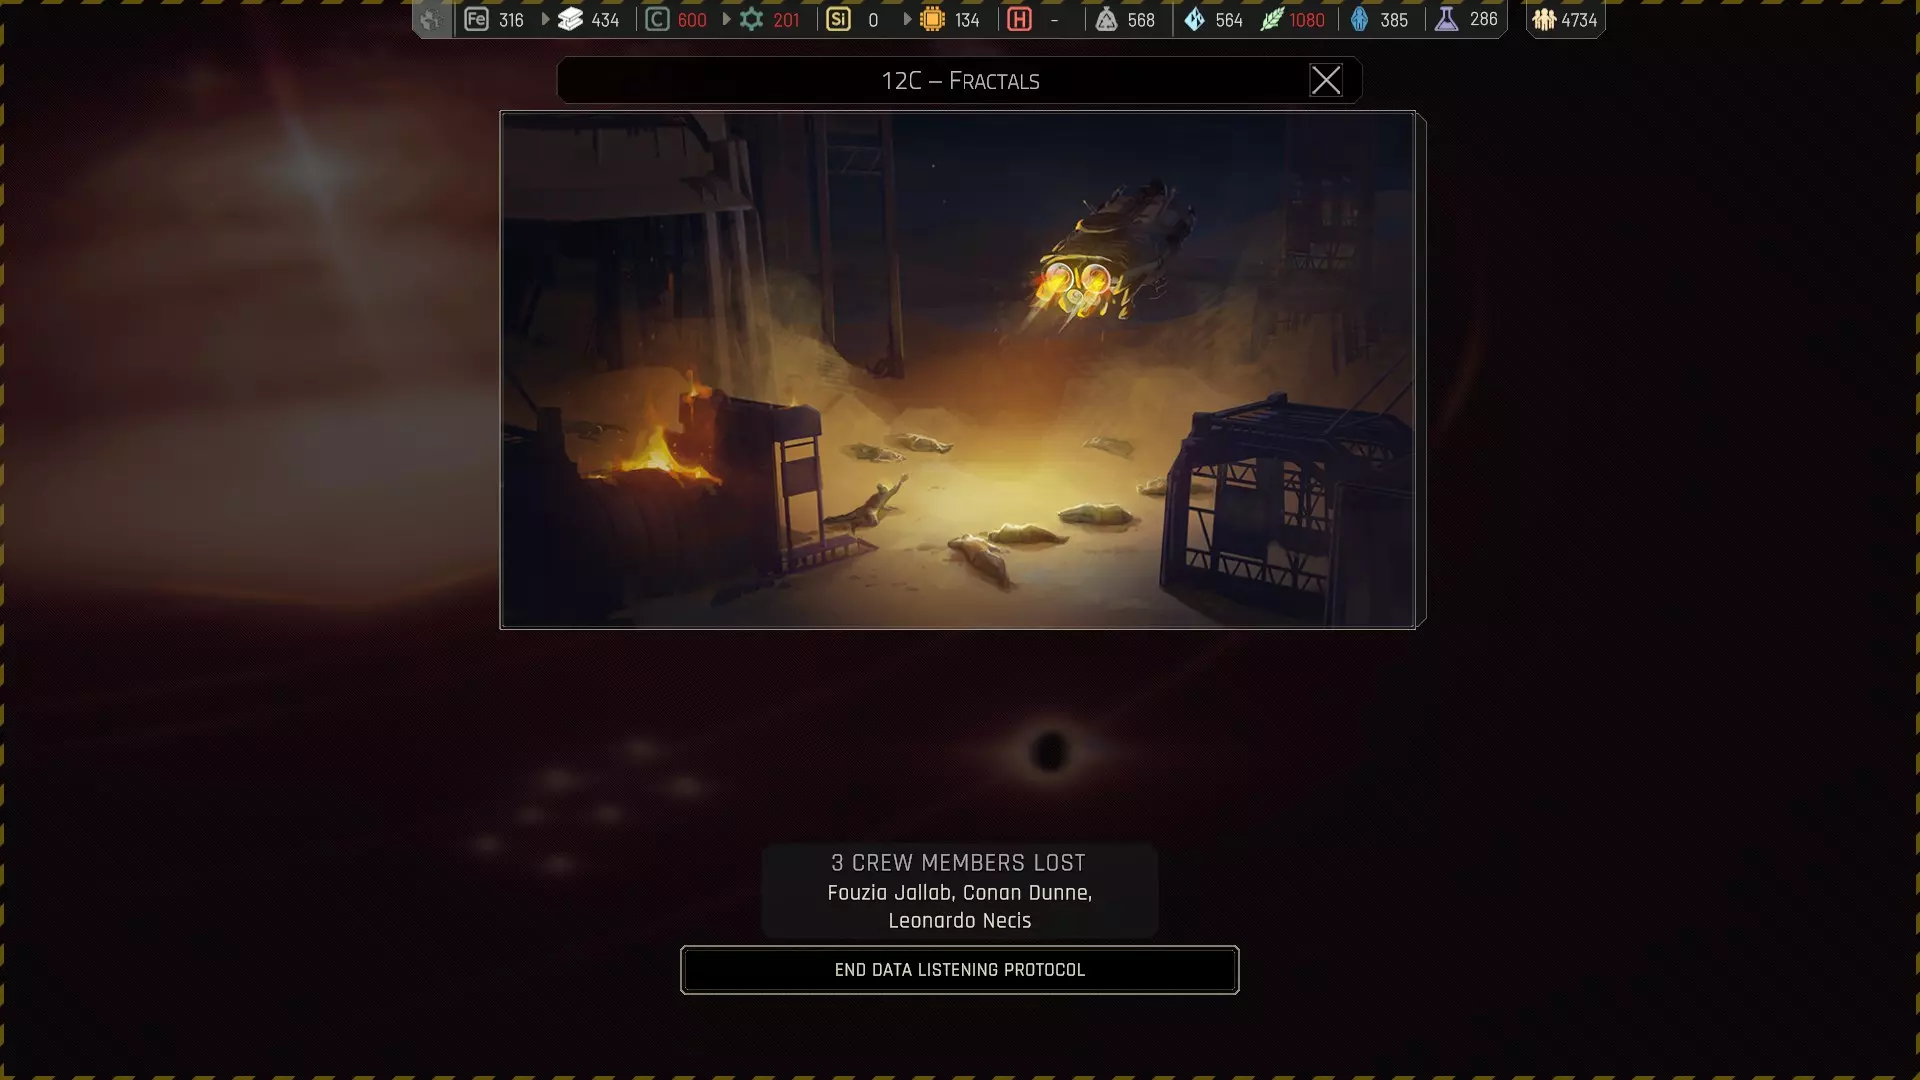Expand the carbon-to-polymer conversion arrow

tap(726, 19)
